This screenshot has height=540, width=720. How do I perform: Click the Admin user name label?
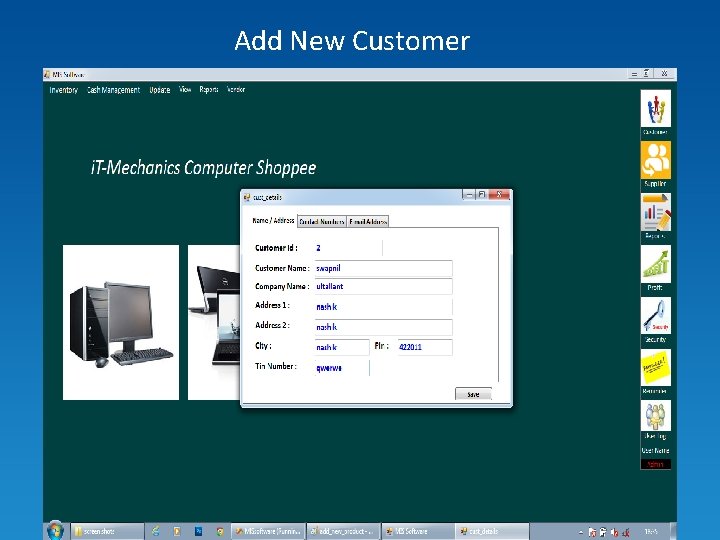click(x=655, y=464)
